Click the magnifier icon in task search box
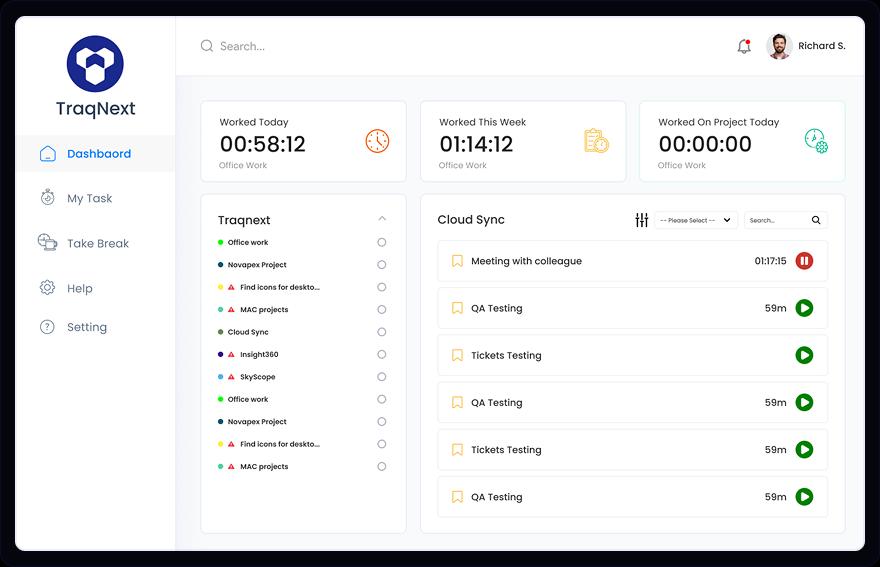This screenshot has height=567, width=880. point(816,220)
